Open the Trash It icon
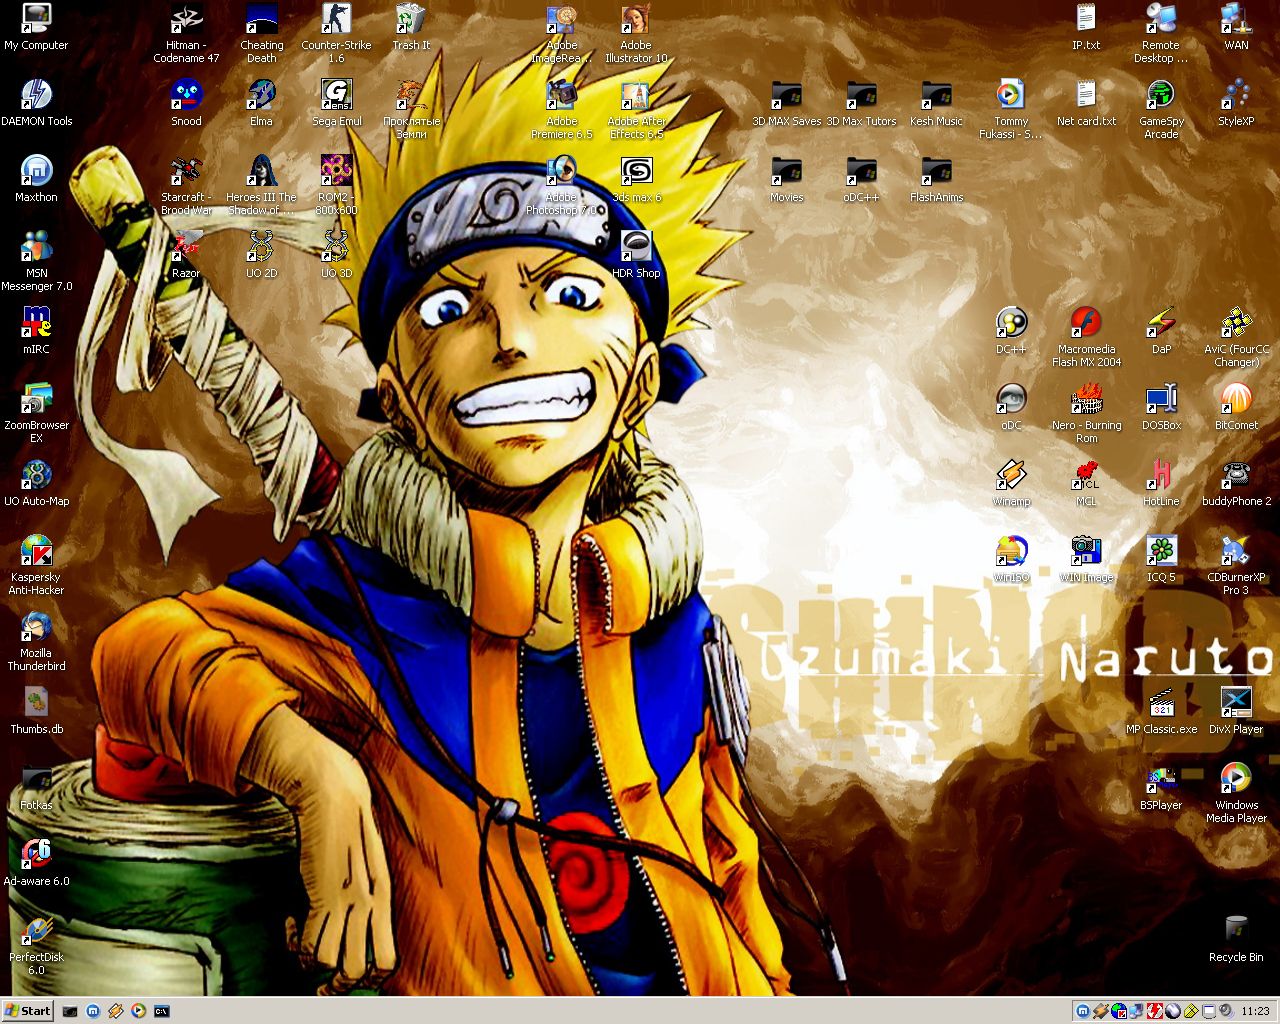This screenshot has width=1280, height=1024. 411,27
